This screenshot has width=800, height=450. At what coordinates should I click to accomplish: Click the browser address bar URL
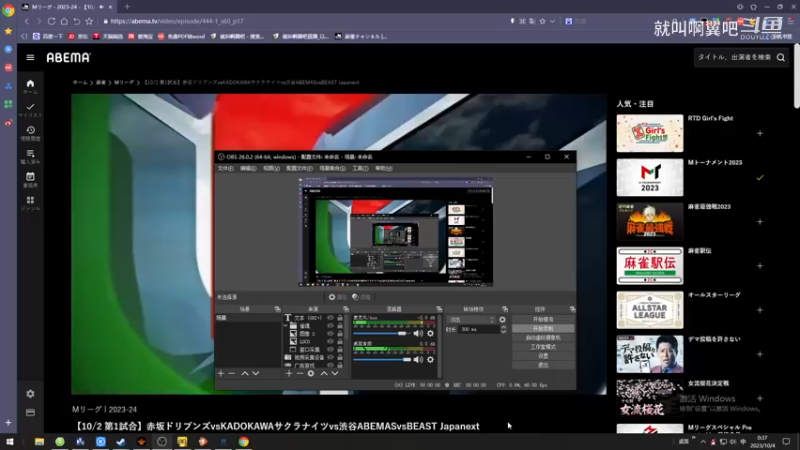coord(177,21)
